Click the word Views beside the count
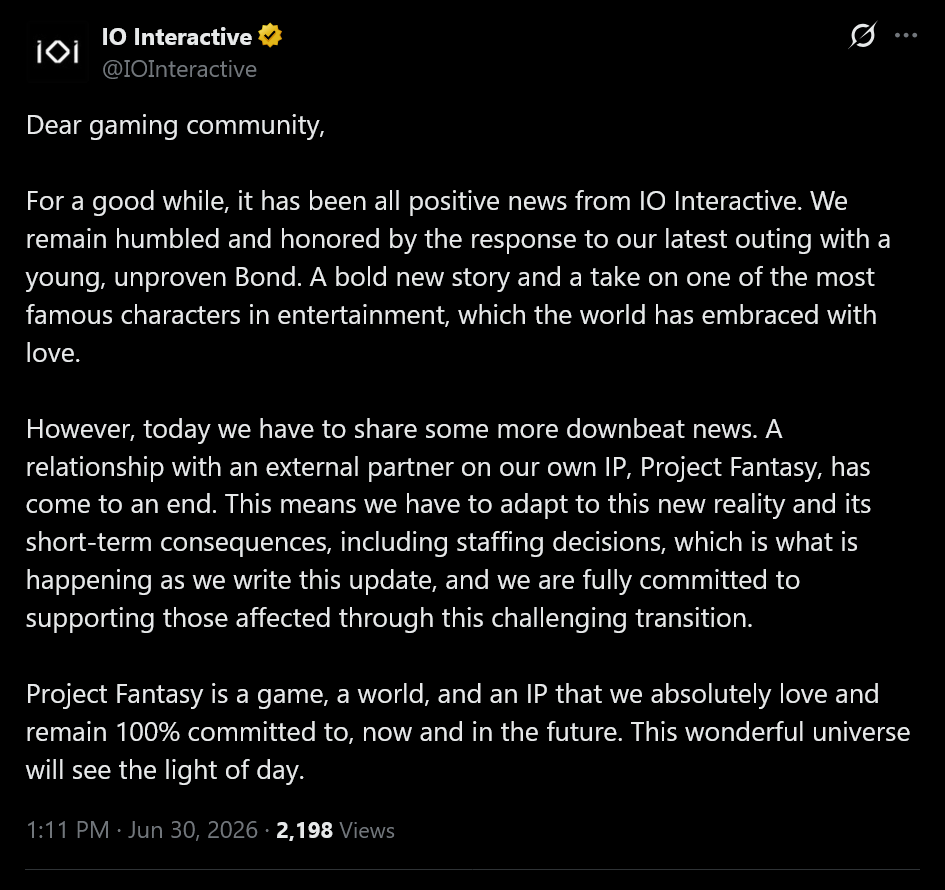945x890 pixels. (367, 830)
